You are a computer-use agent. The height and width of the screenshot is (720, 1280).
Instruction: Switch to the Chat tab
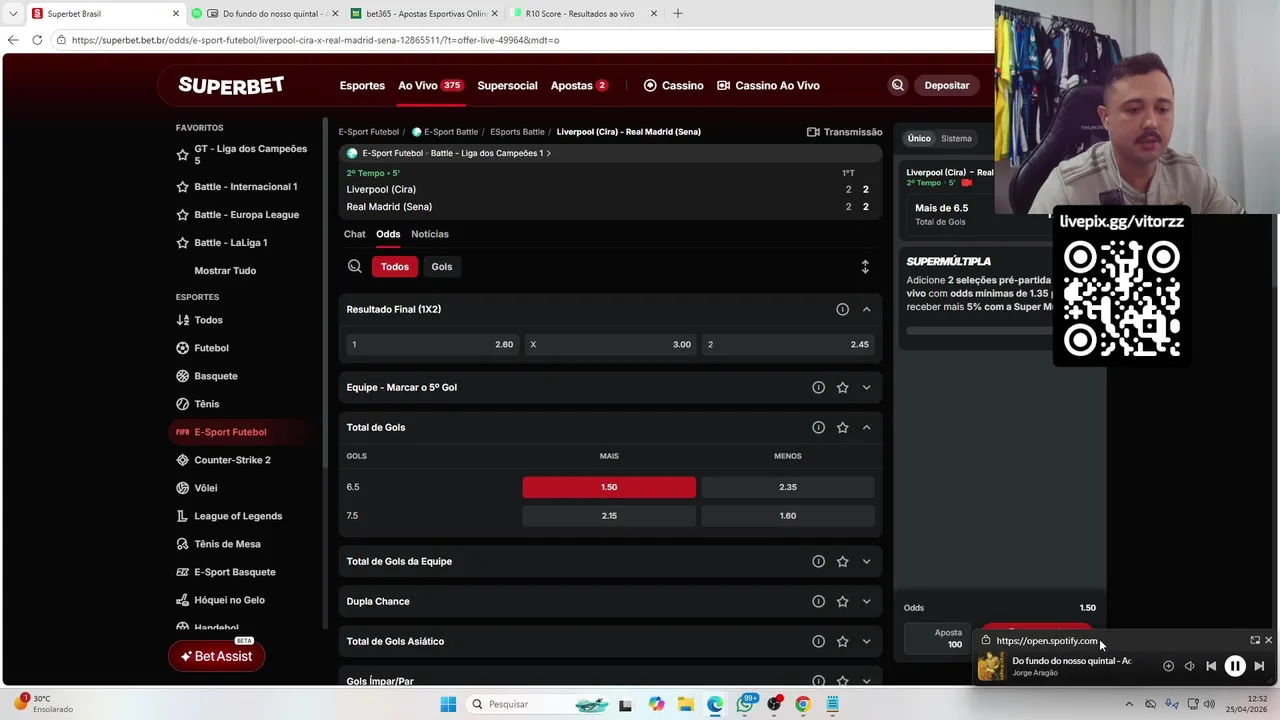click(355, 234)
